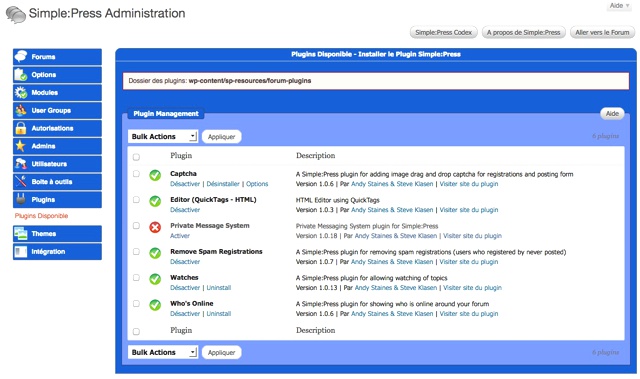The image size is (640, 379).
Task: Click the red X icon beside Private Message System
Action: click(155, 227)
